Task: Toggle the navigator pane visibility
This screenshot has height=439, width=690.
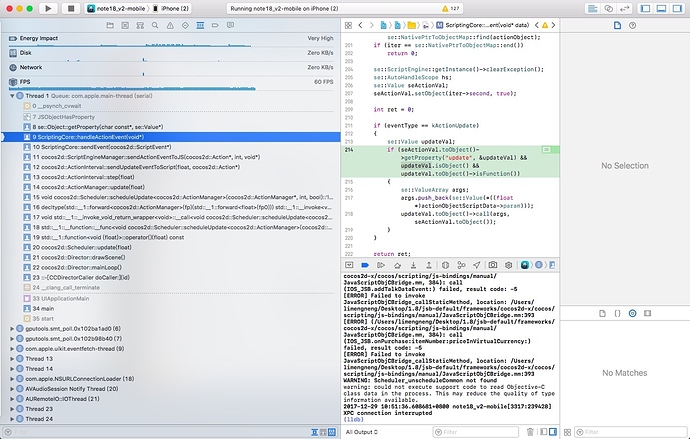Action: [645, 8]
